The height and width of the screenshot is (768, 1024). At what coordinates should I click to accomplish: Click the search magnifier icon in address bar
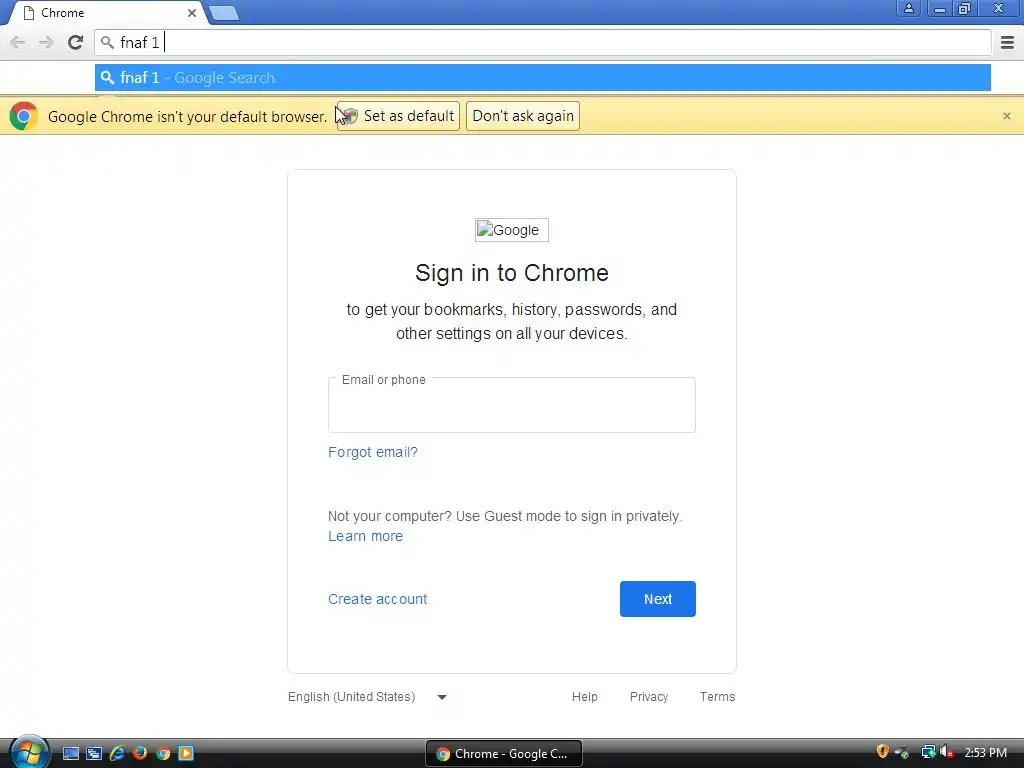[x=107, y=42]
